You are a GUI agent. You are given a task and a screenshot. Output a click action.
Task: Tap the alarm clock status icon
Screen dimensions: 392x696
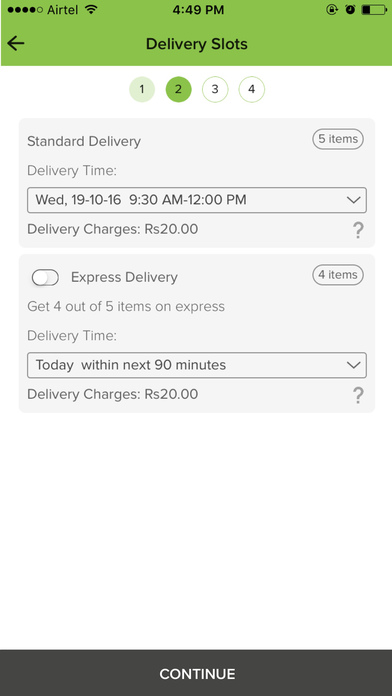[350, 9]
